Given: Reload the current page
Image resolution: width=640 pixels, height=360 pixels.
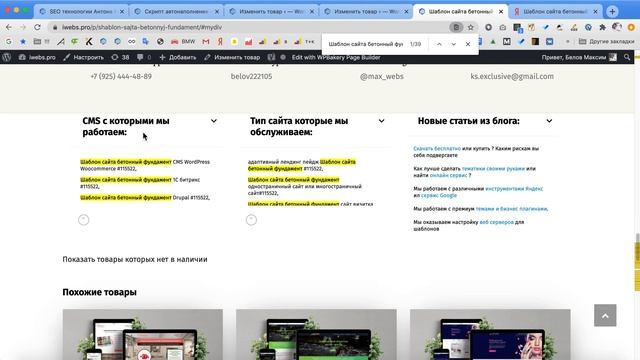Looking at the screenshot, I should (37, 27).
